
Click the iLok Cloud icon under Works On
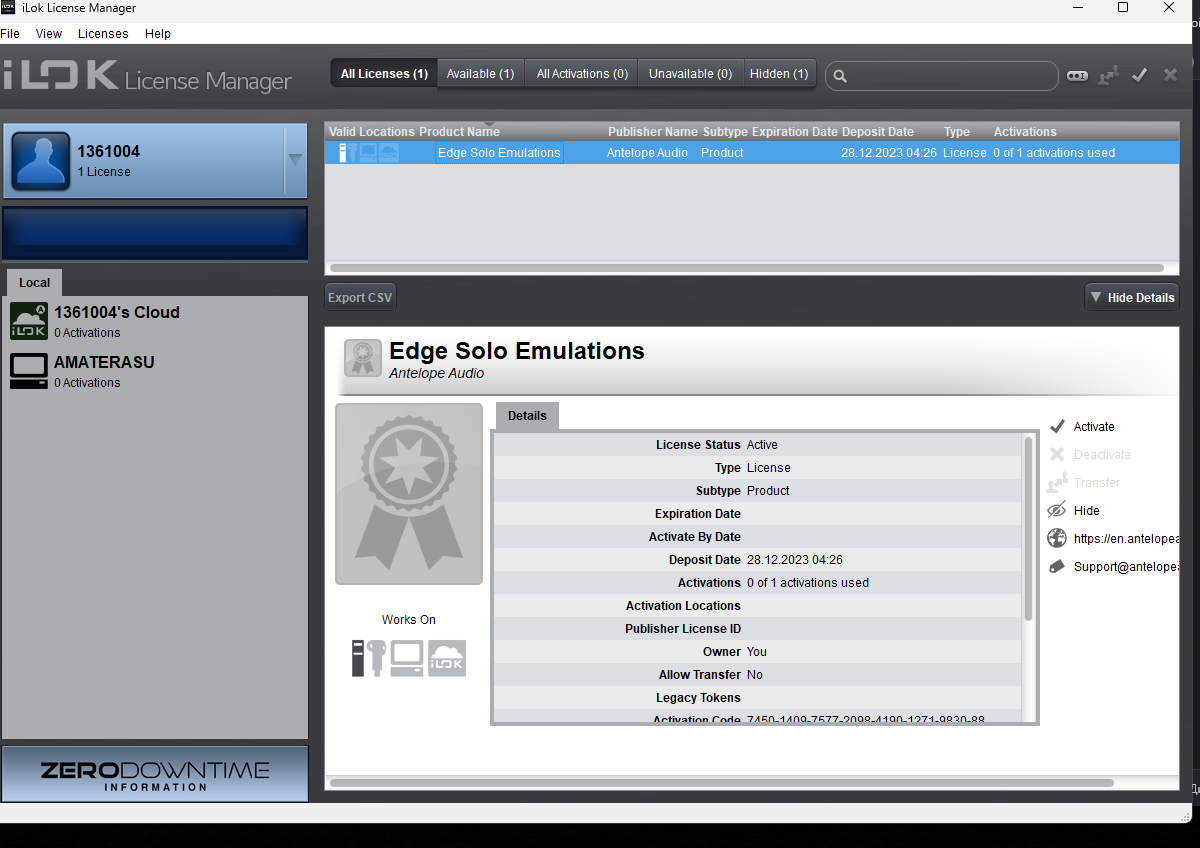(x=447, y=658)
